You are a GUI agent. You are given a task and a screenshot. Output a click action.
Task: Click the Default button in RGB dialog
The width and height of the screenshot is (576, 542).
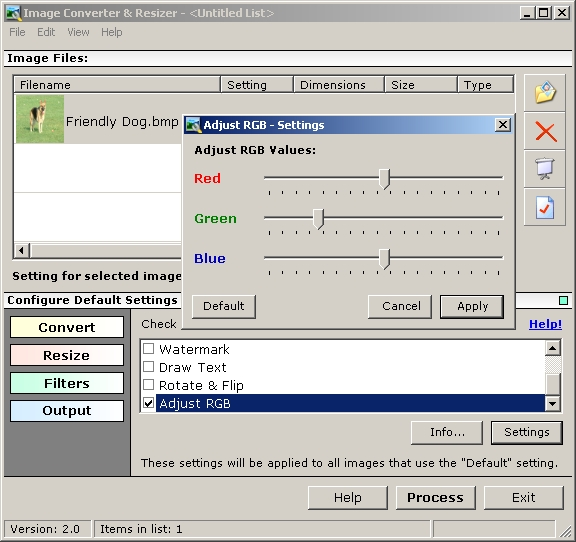[224, 306]
